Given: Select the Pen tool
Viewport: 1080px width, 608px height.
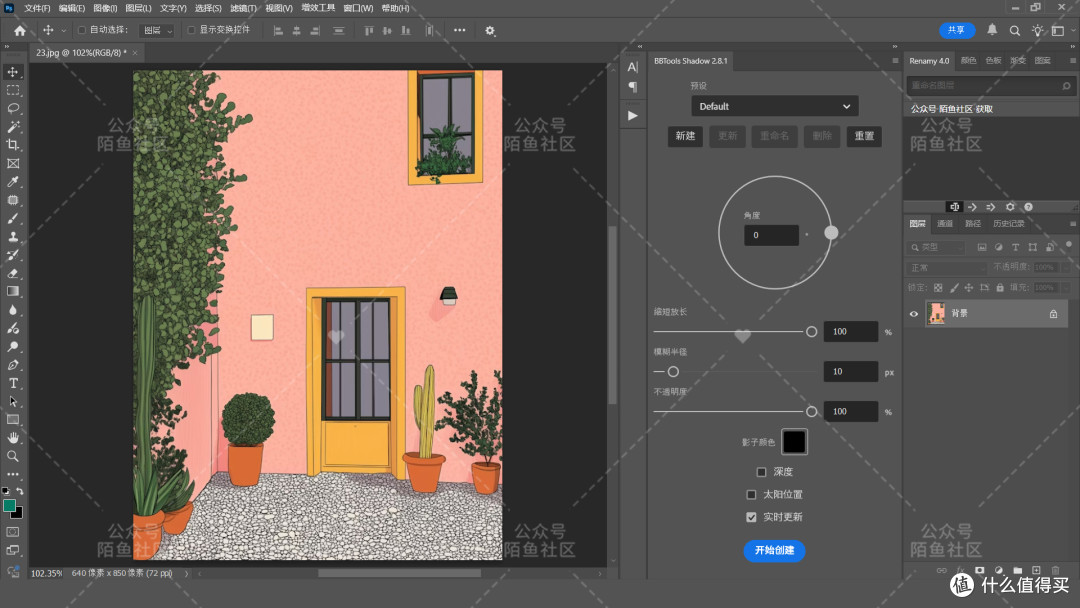Looking at the screenshot, I should tap(13, 365).
